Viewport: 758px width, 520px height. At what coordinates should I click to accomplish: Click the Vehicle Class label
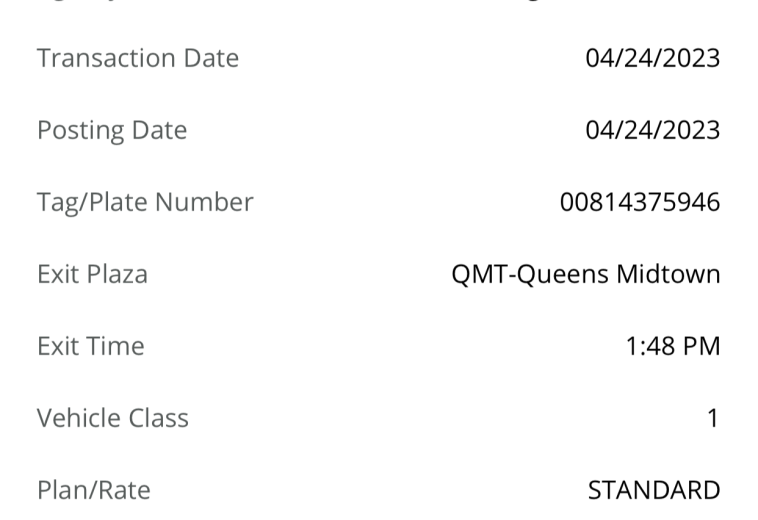tap(113, 418)
